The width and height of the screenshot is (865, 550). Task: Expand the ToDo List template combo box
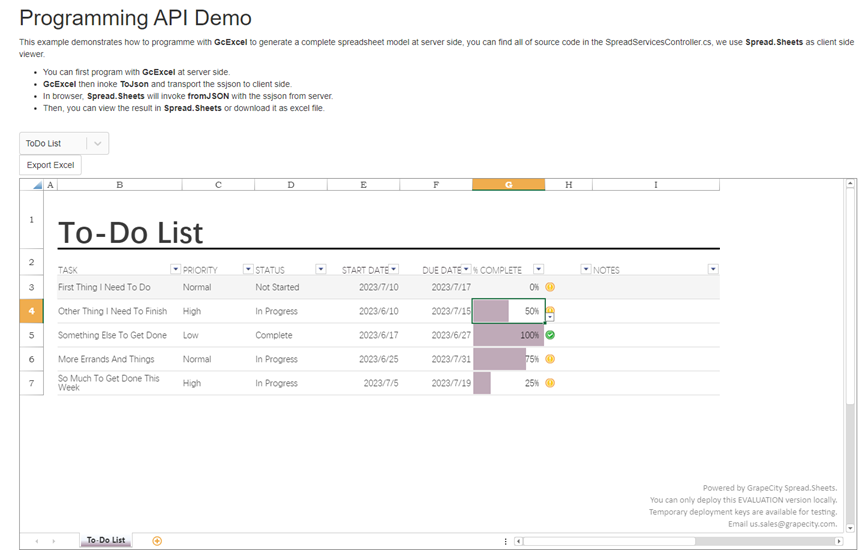[x=98, y=143]
